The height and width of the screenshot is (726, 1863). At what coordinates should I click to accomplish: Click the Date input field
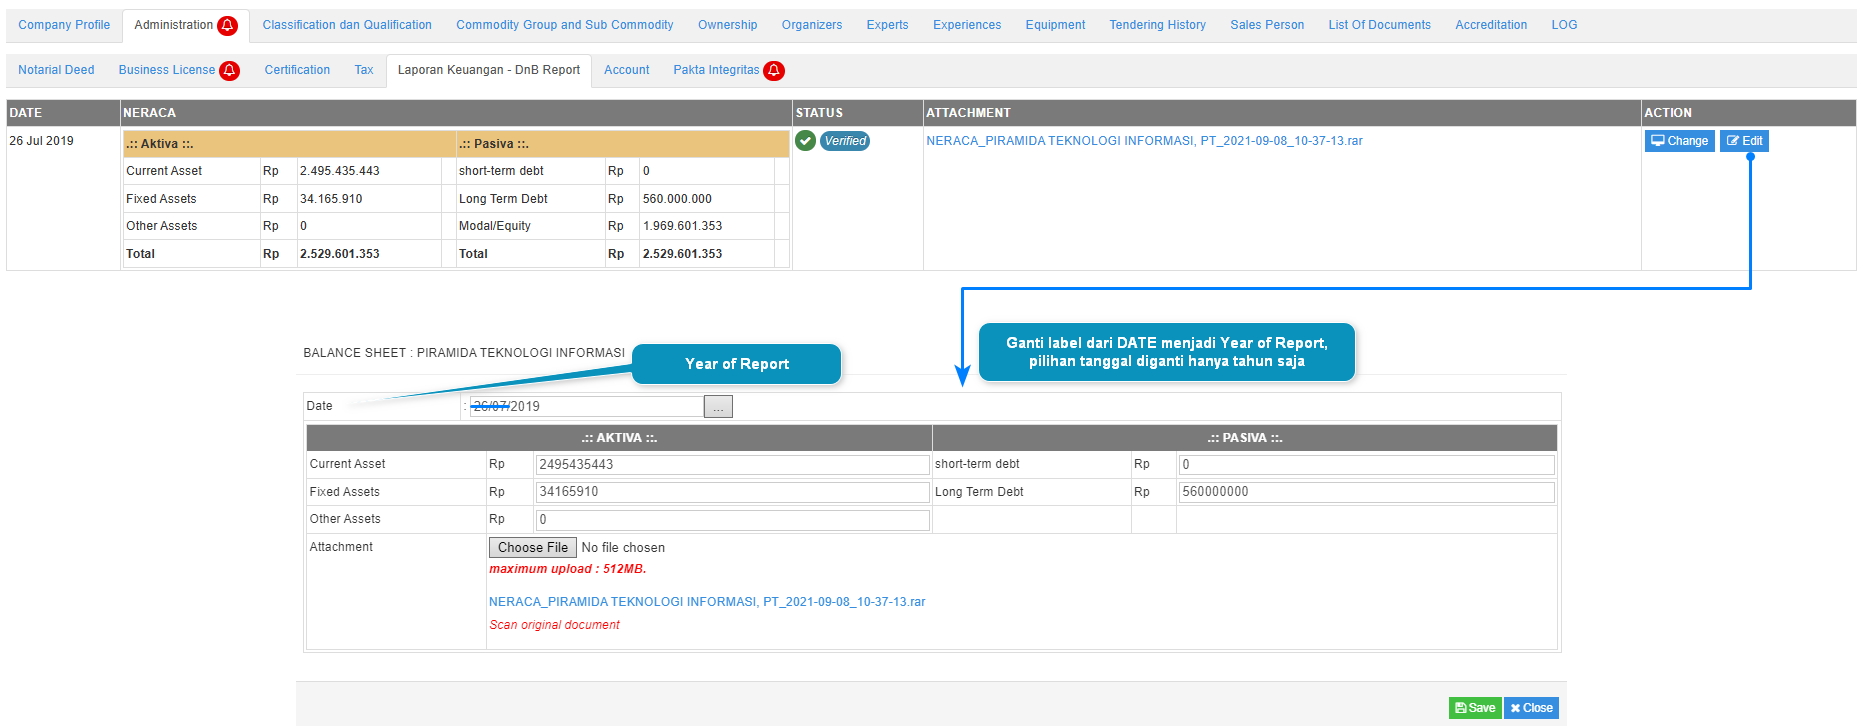(587, 407)
